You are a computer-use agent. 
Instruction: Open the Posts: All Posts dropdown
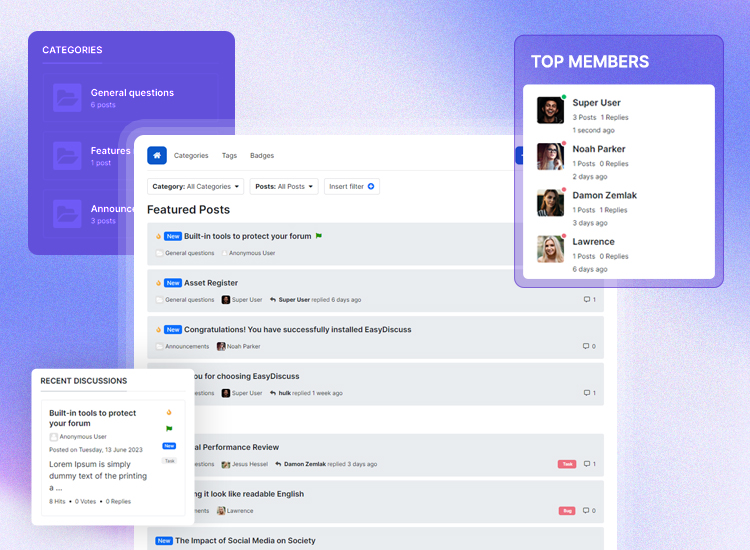[284, 187]
